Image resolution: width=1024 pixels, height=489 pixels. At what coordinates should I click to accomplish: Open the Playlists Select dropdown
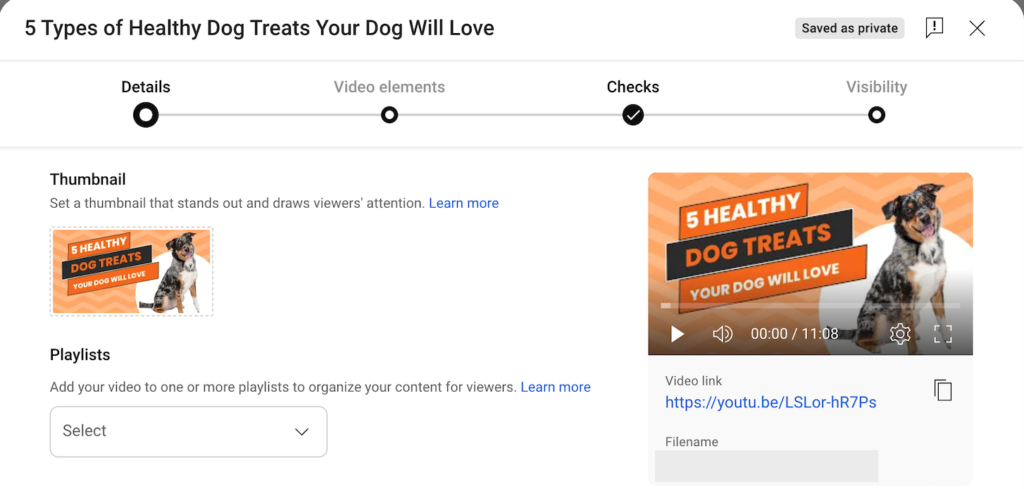pyautogui.click(x=189, y=432)
